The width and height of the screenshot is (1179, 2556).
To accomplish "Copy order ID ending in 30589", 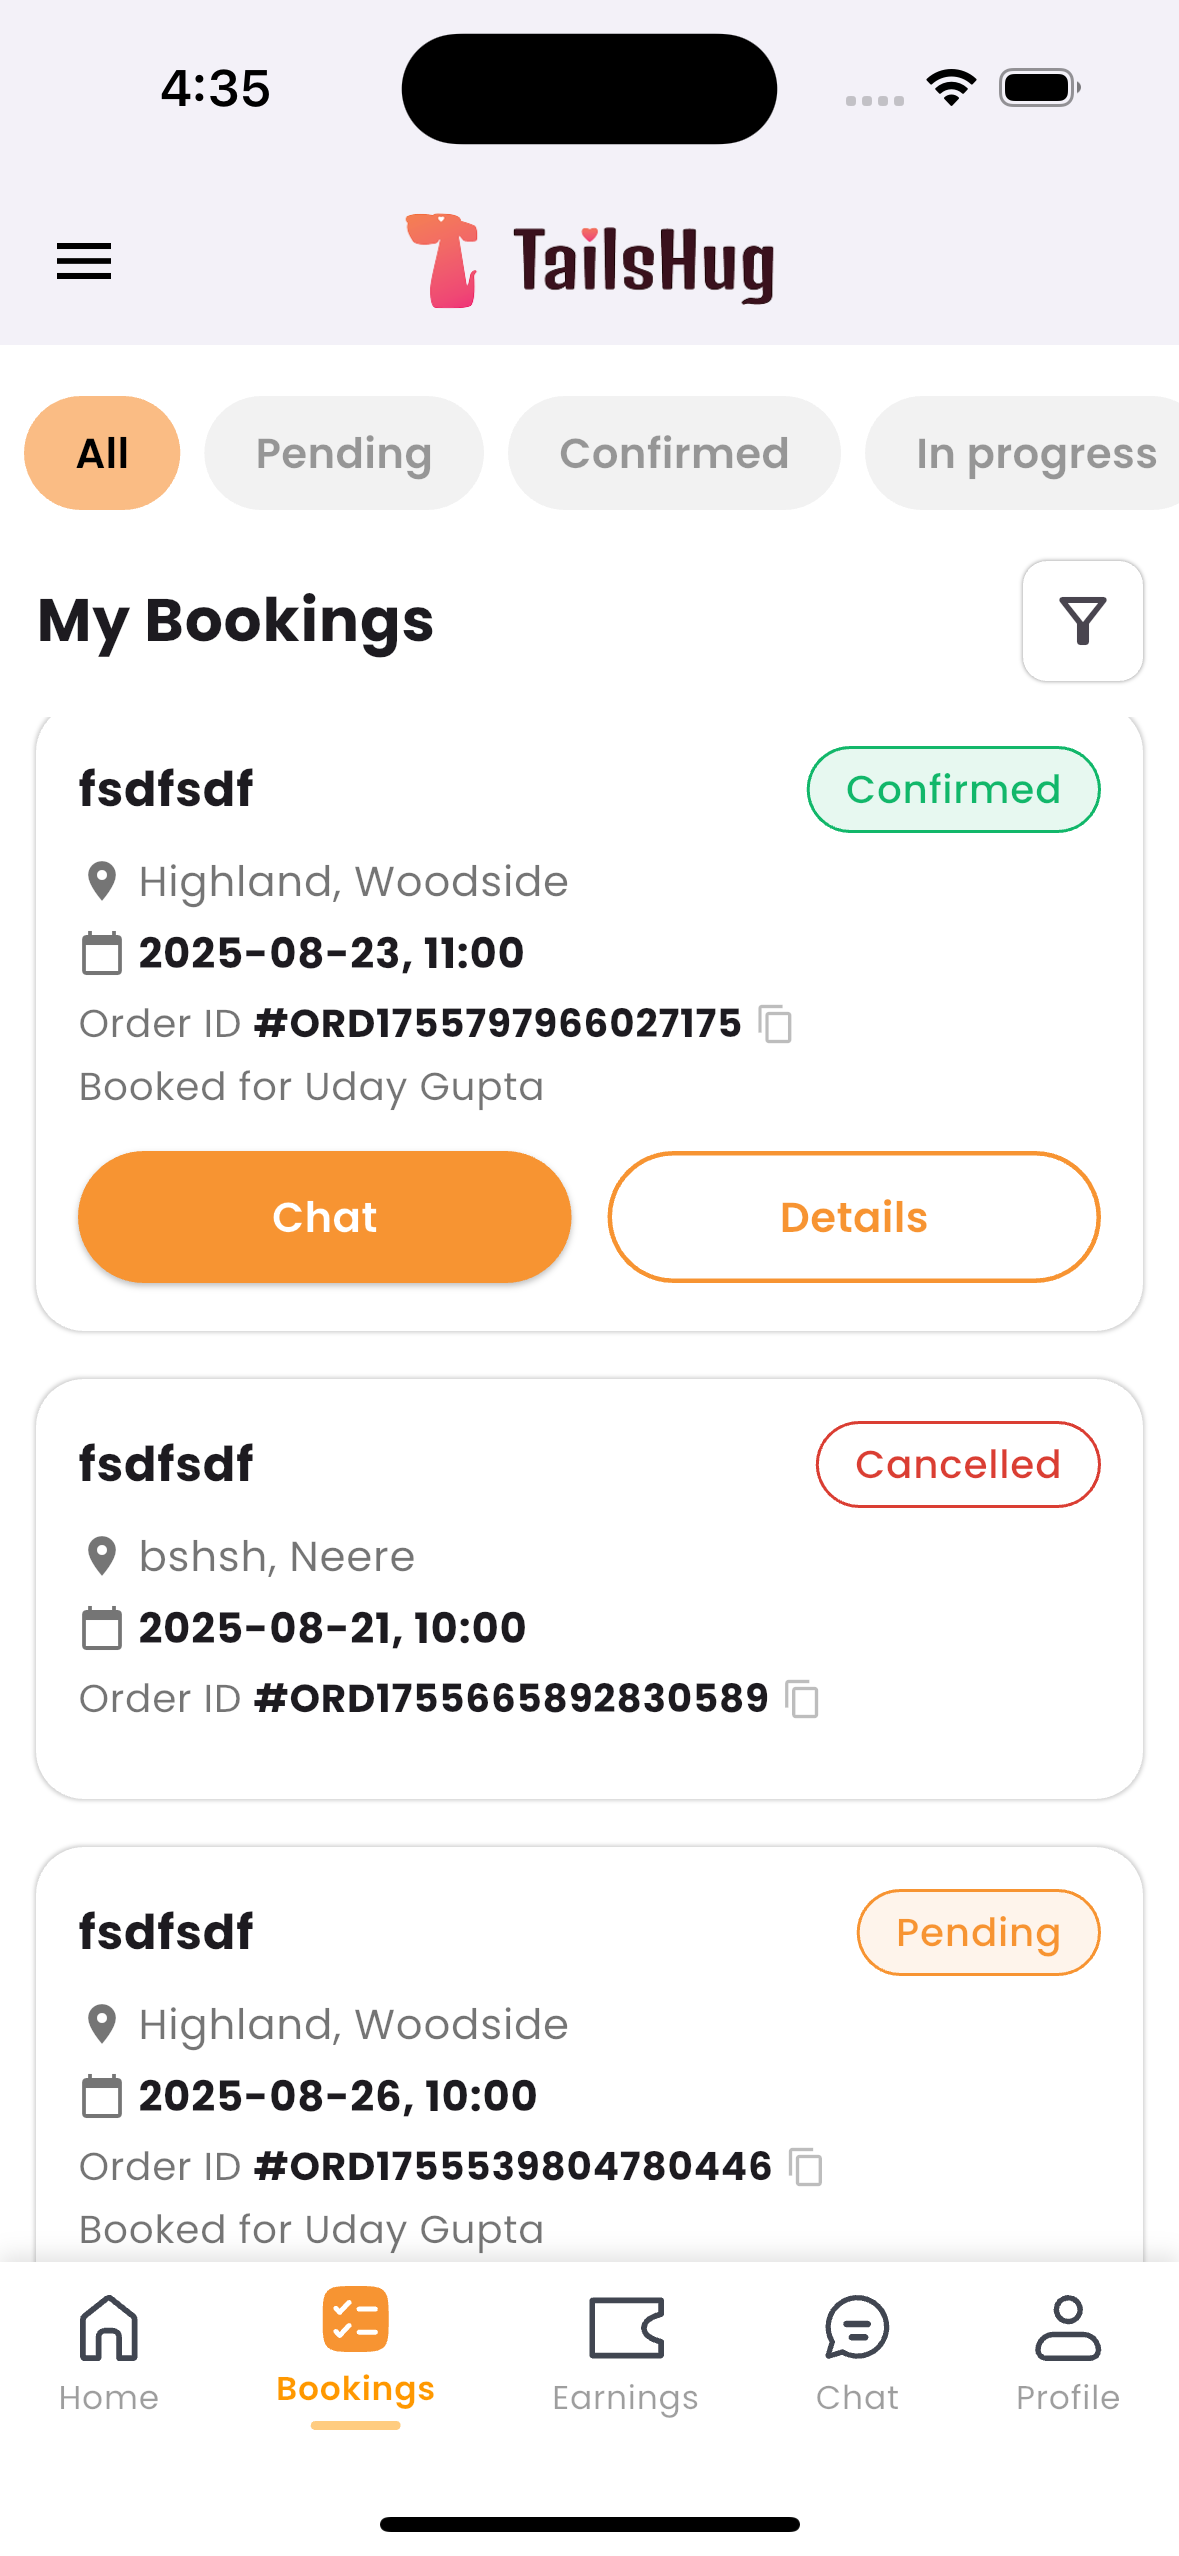I will 802,1699.
